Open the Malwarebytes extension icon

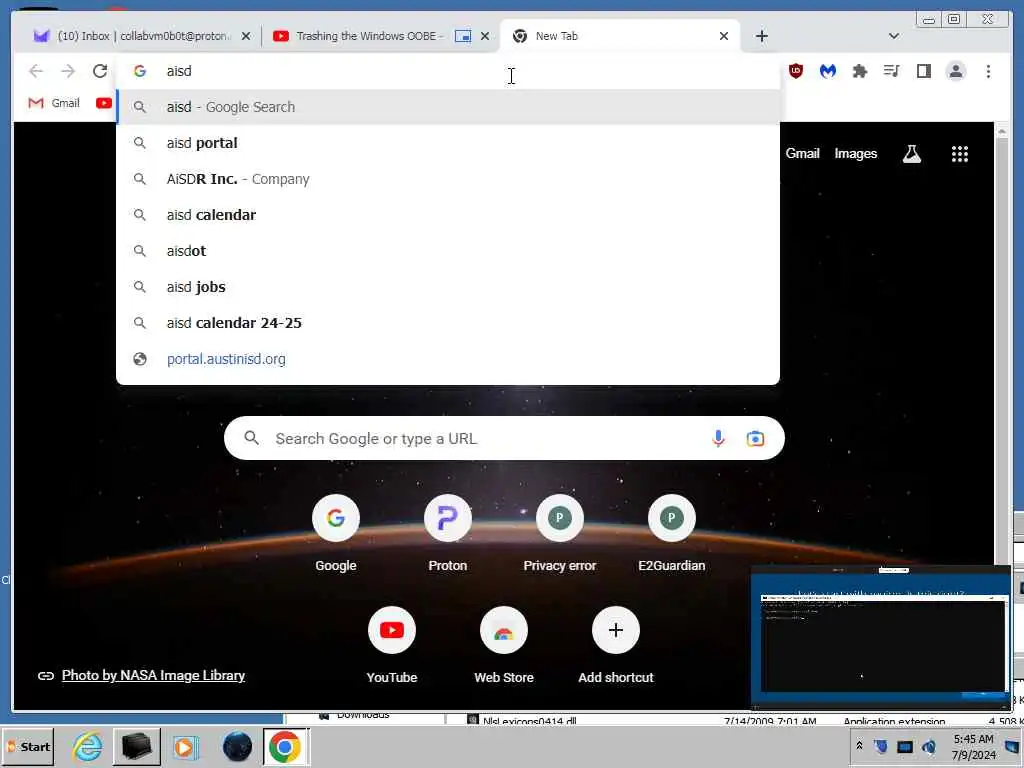coord(827,71)
